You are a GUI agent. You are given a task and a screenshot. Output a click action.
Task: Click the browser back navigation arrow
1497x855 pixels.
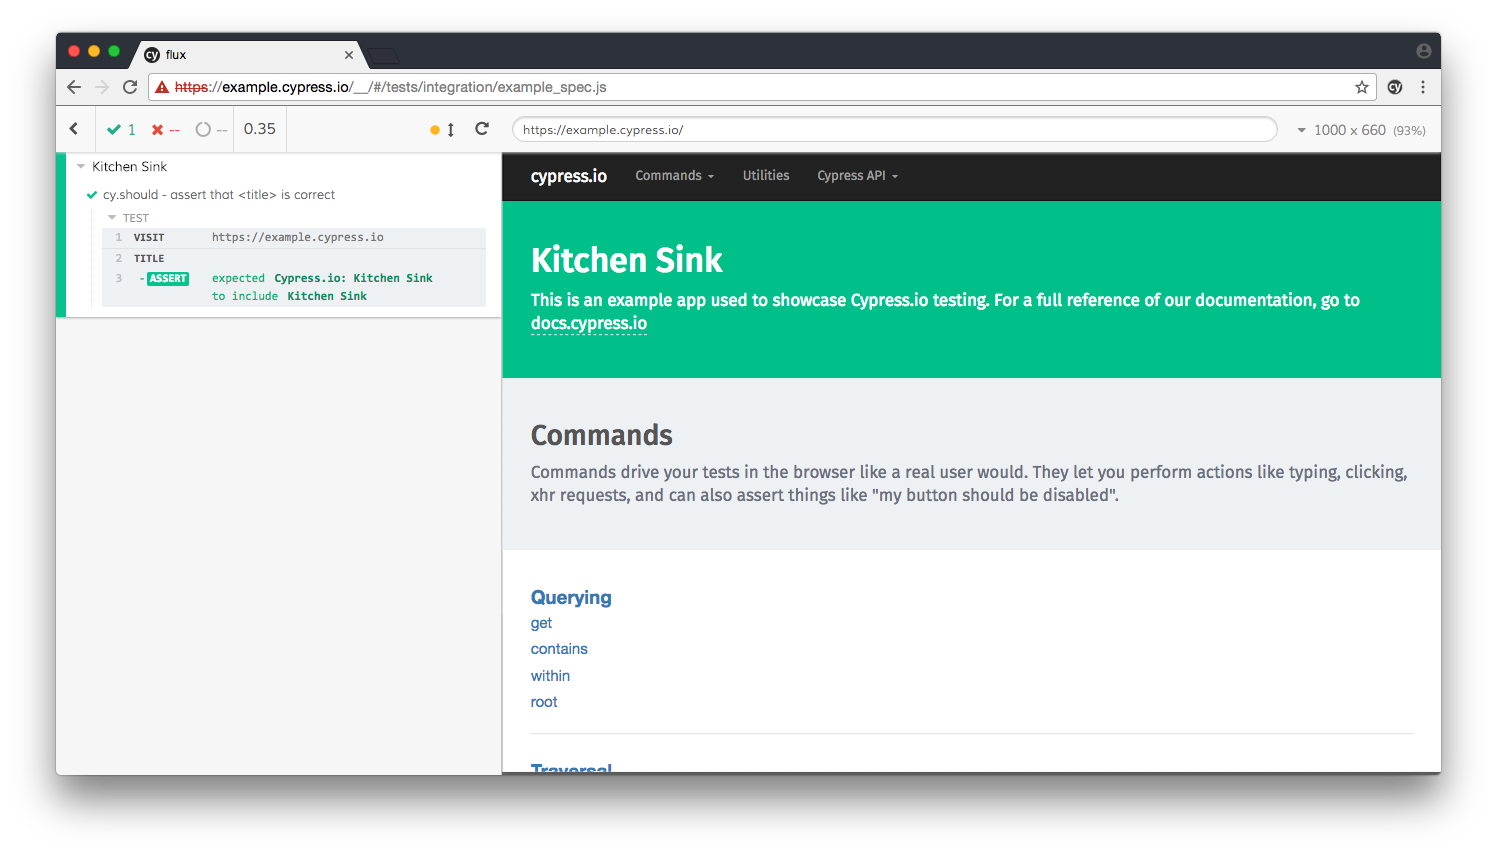click(x=74, y=87)
